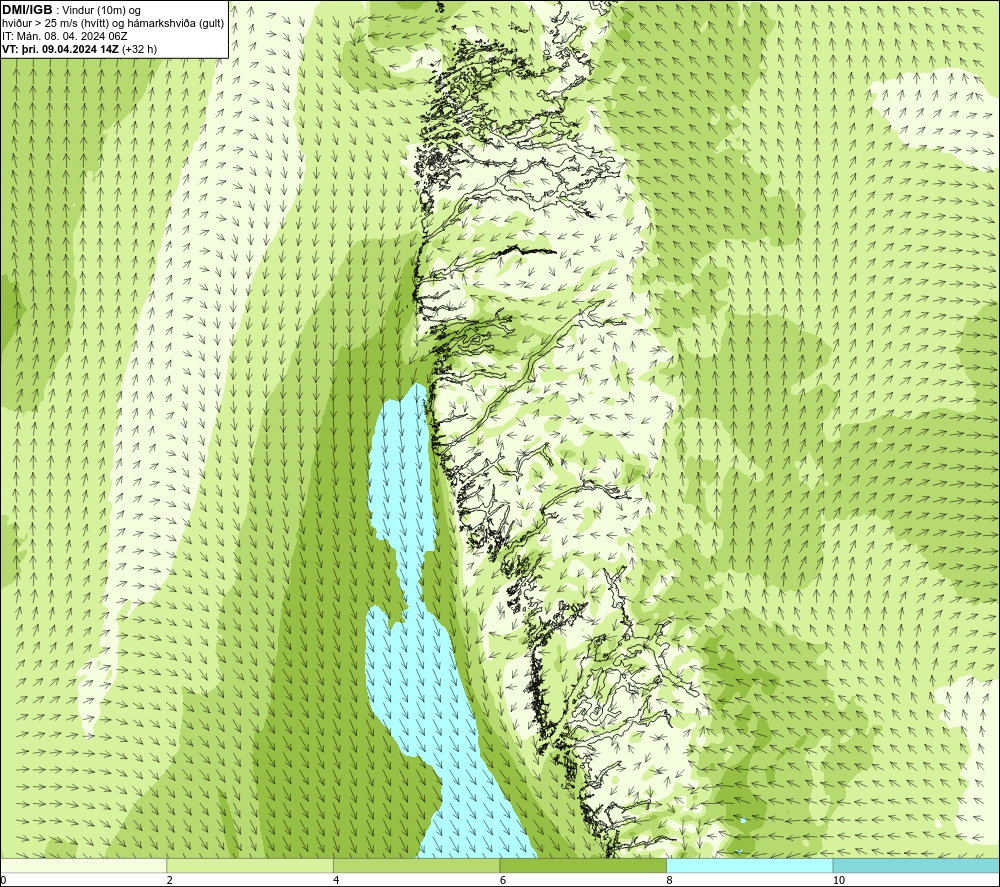This screenshot has height=887, width=1000.
Task: Click the legend label '4'
Action: tap(336, 881)
